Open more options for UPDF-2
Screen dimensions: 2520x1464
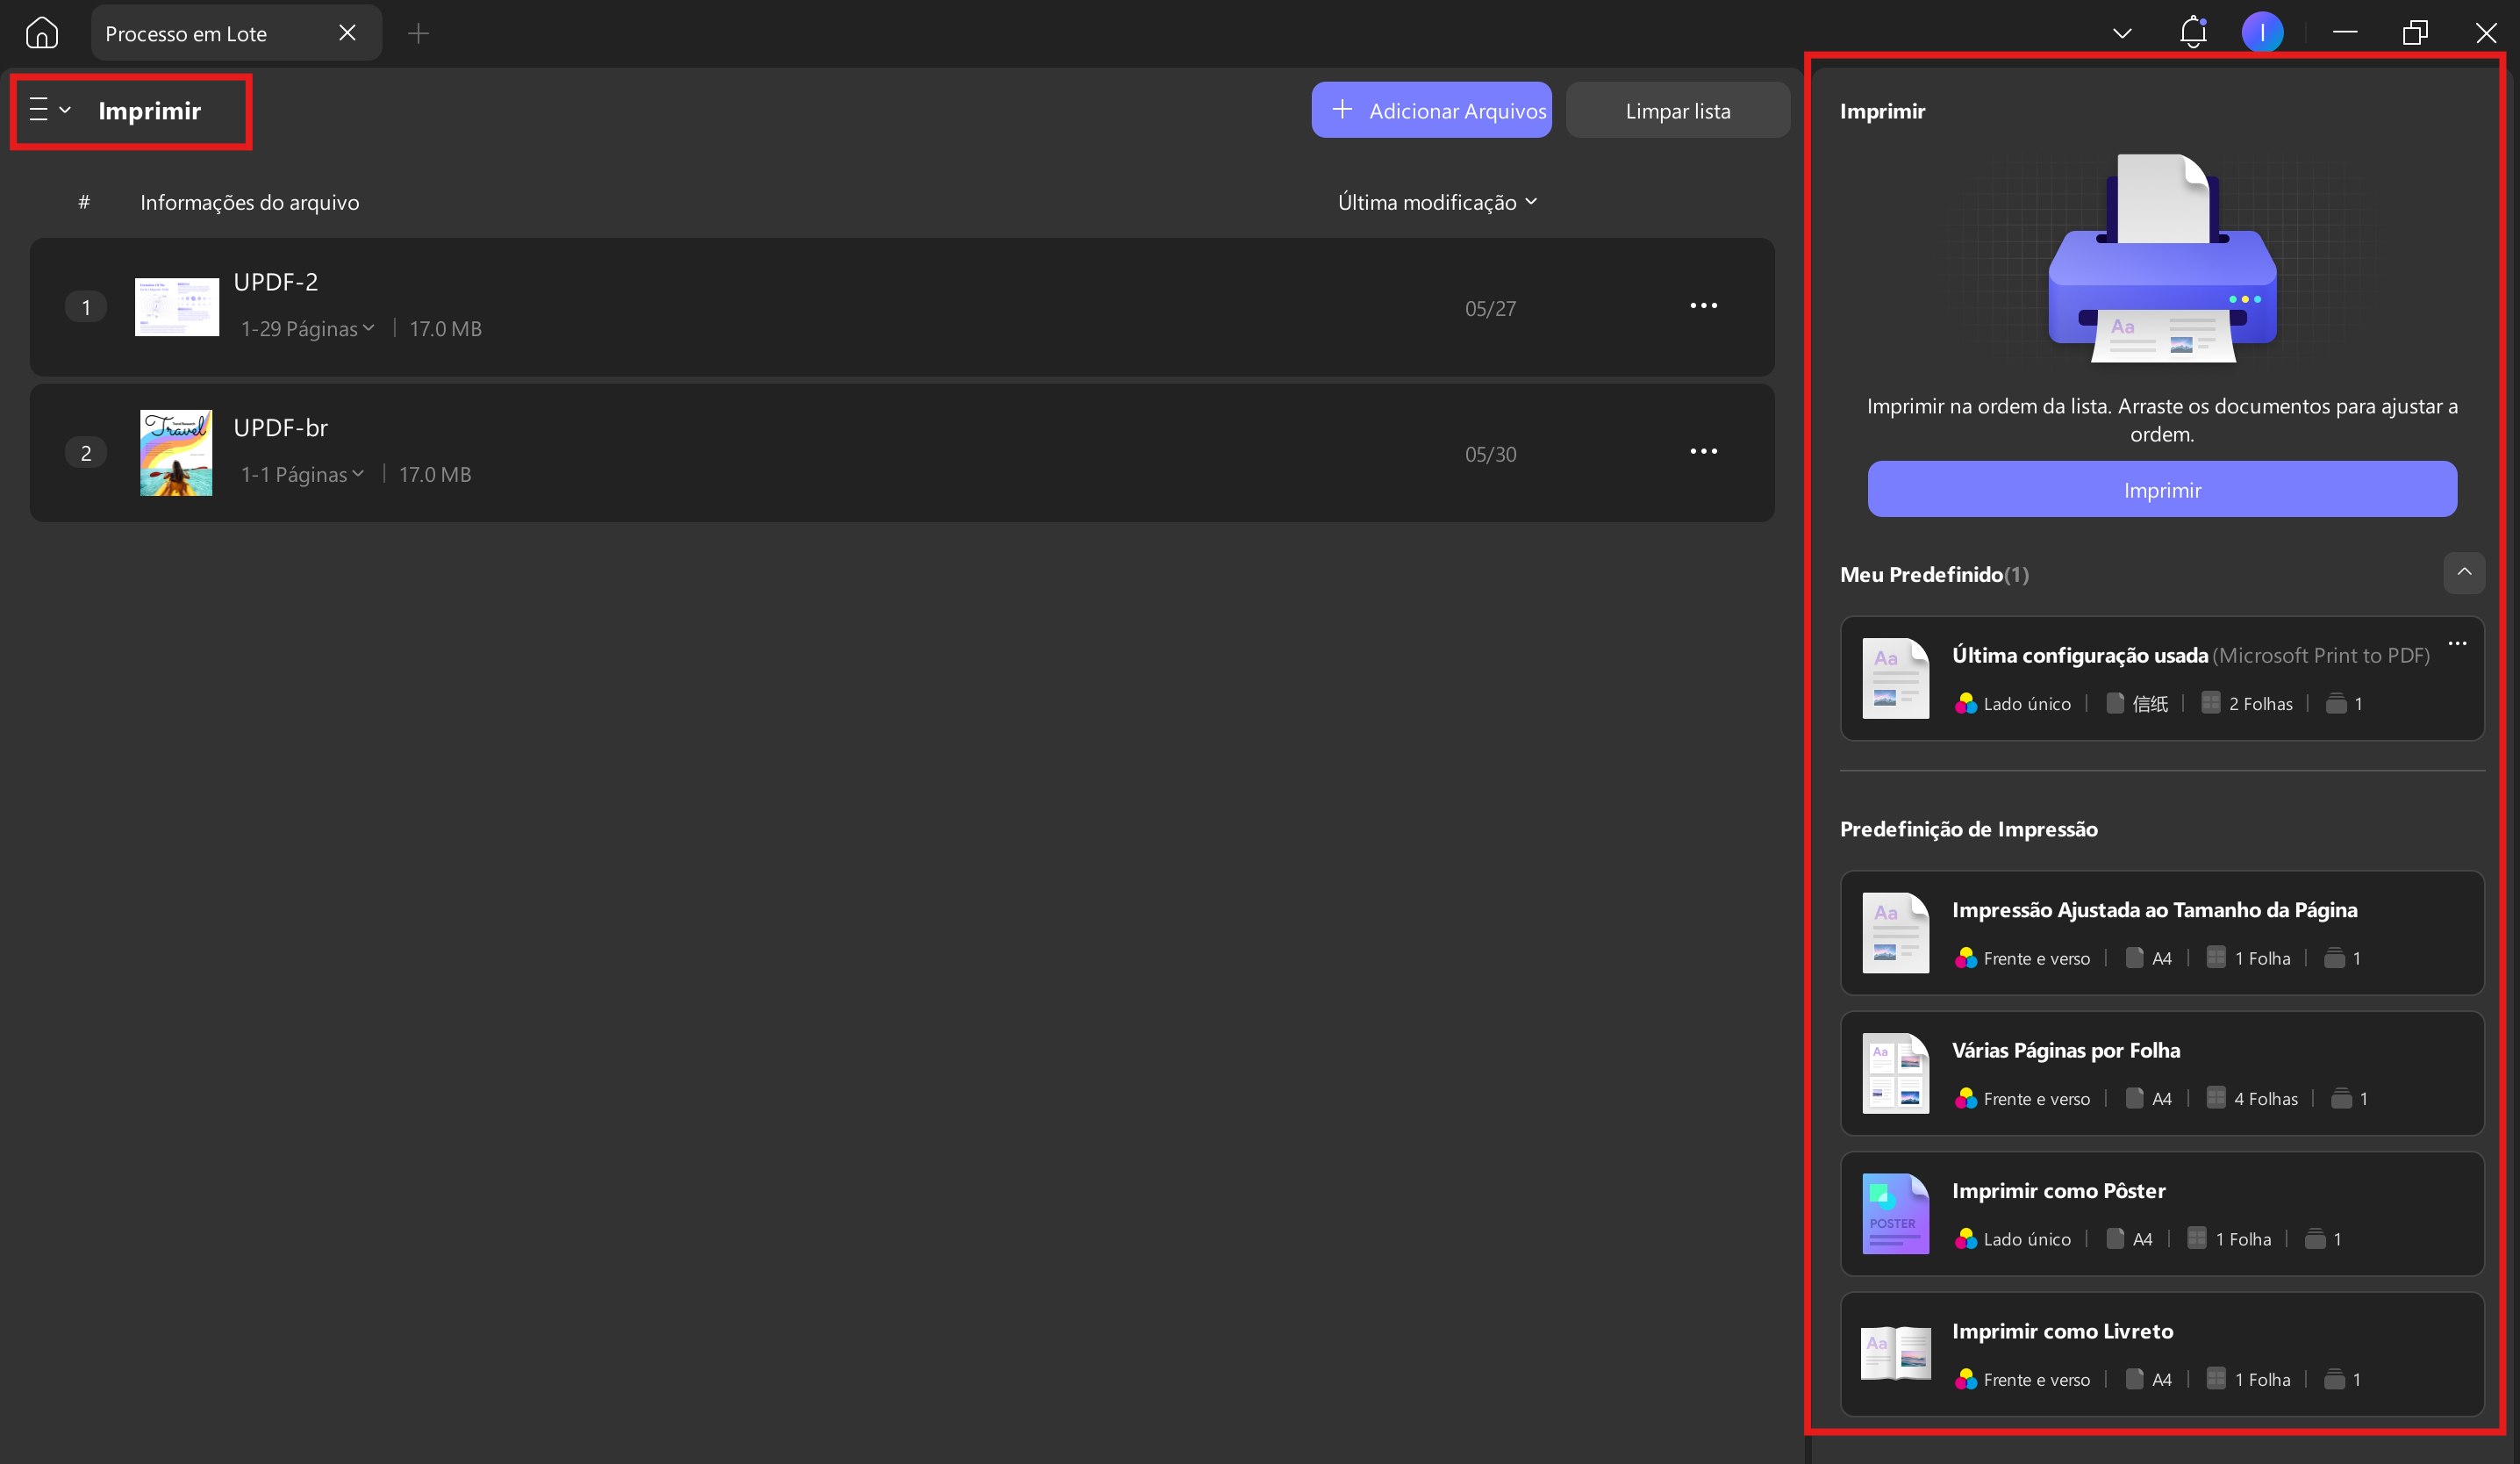(x=1703, y=306)
